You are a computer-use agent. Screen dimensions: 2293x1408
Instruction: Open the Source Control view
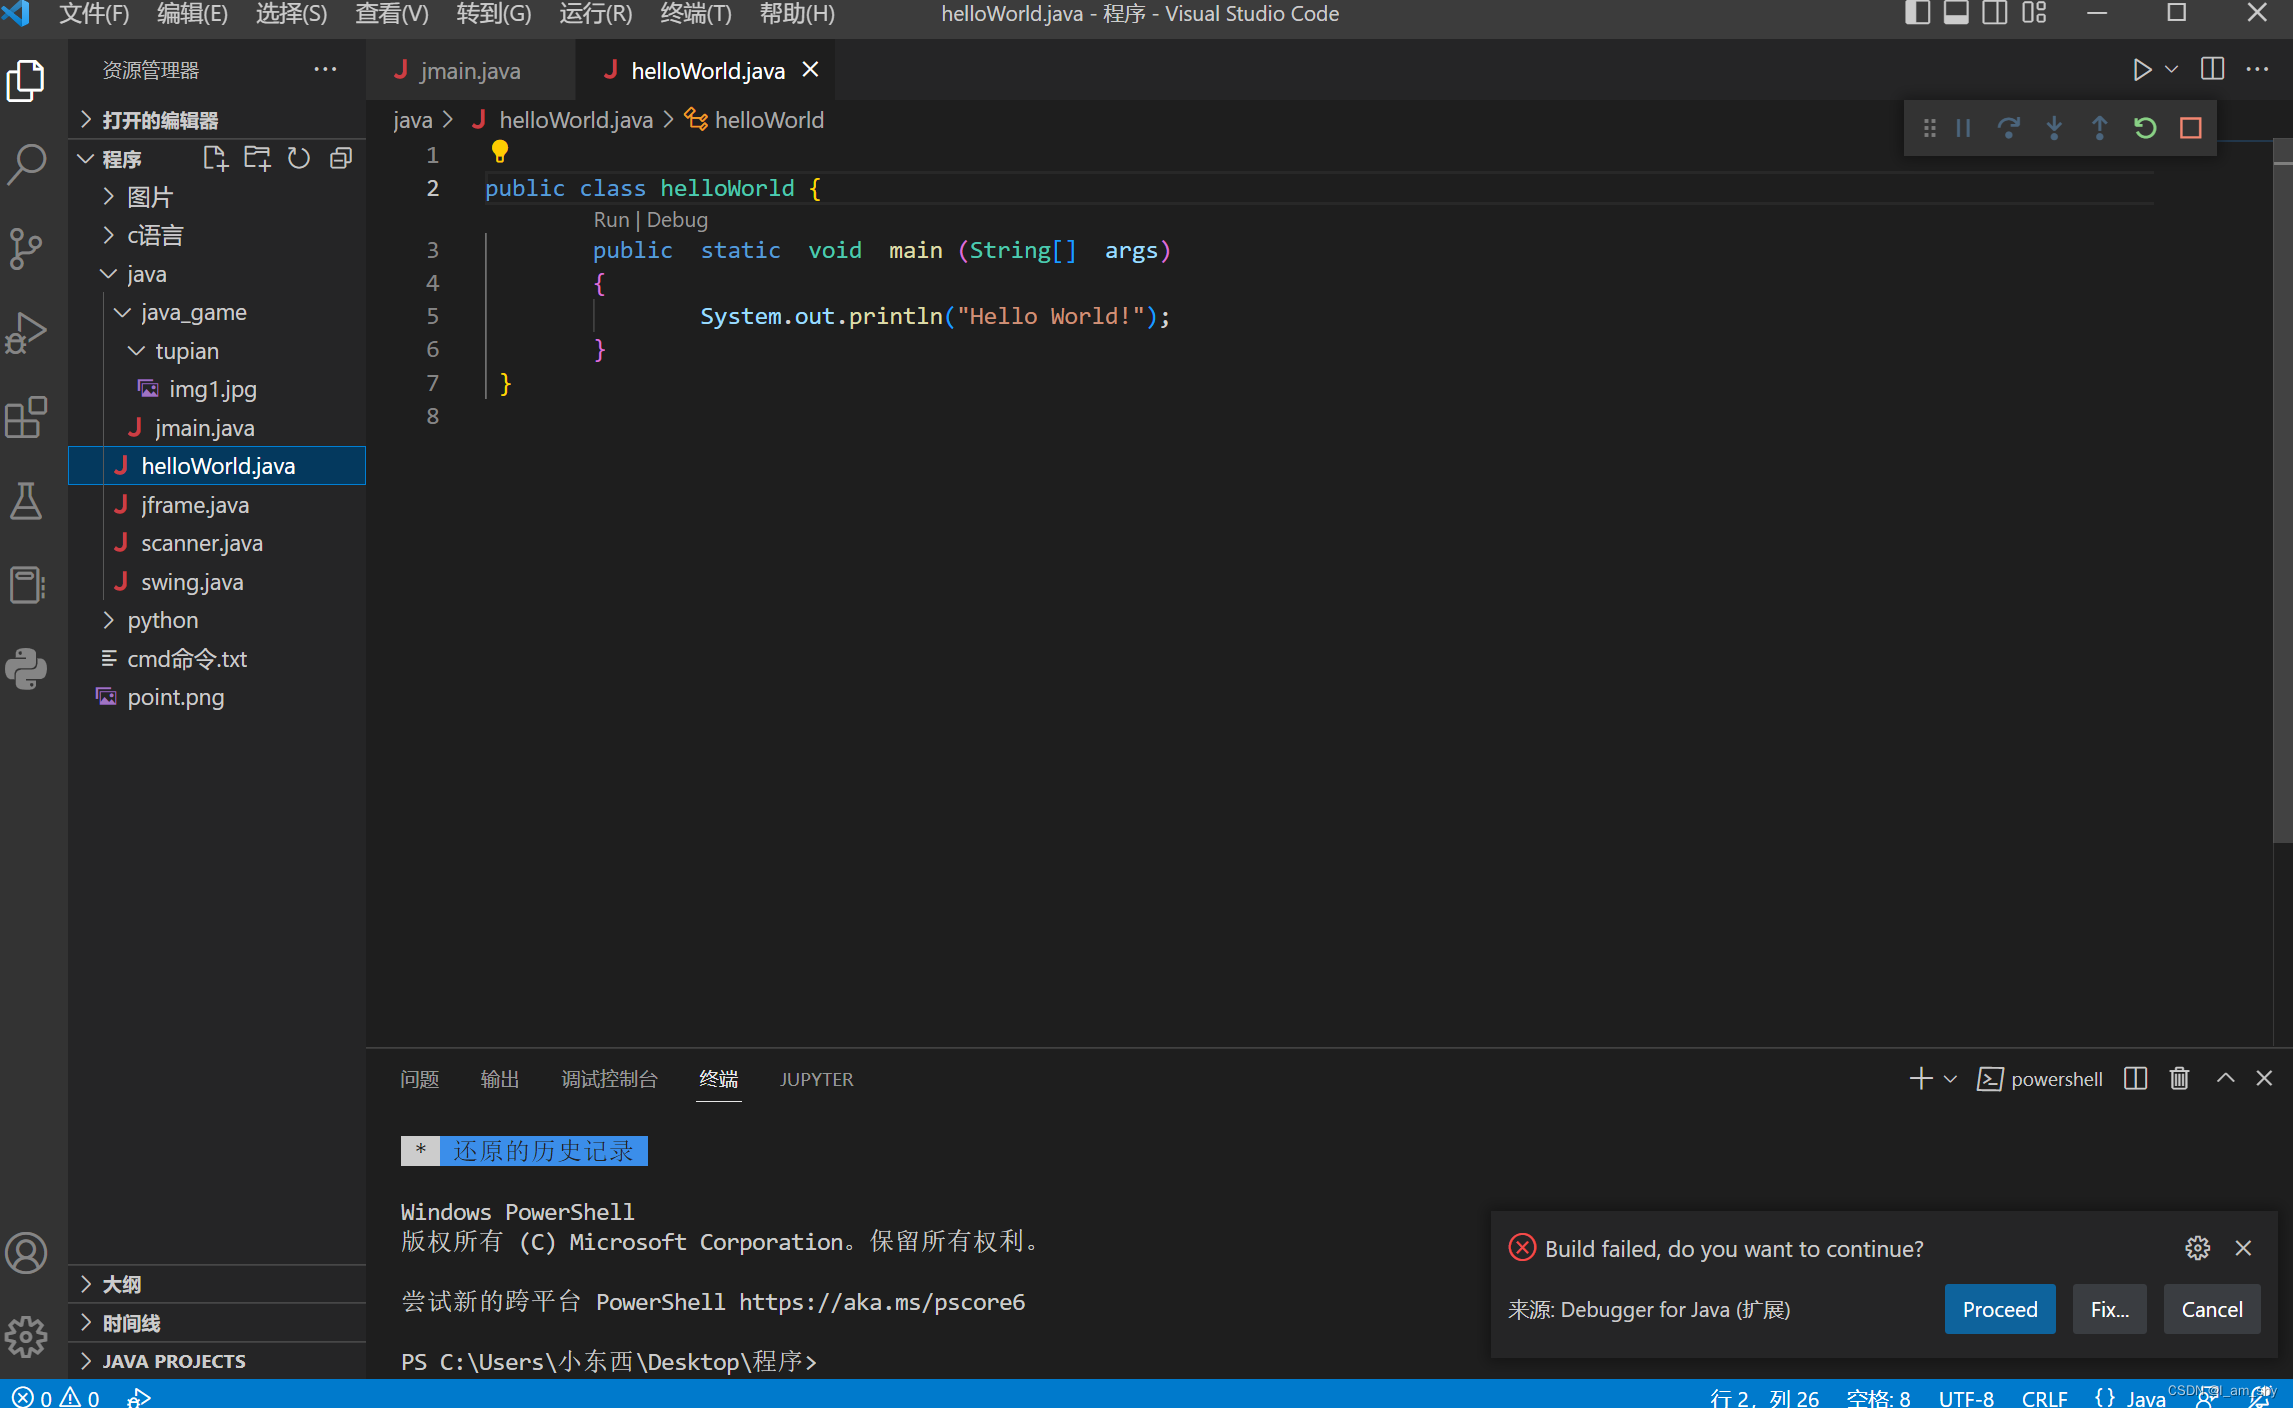27,248
